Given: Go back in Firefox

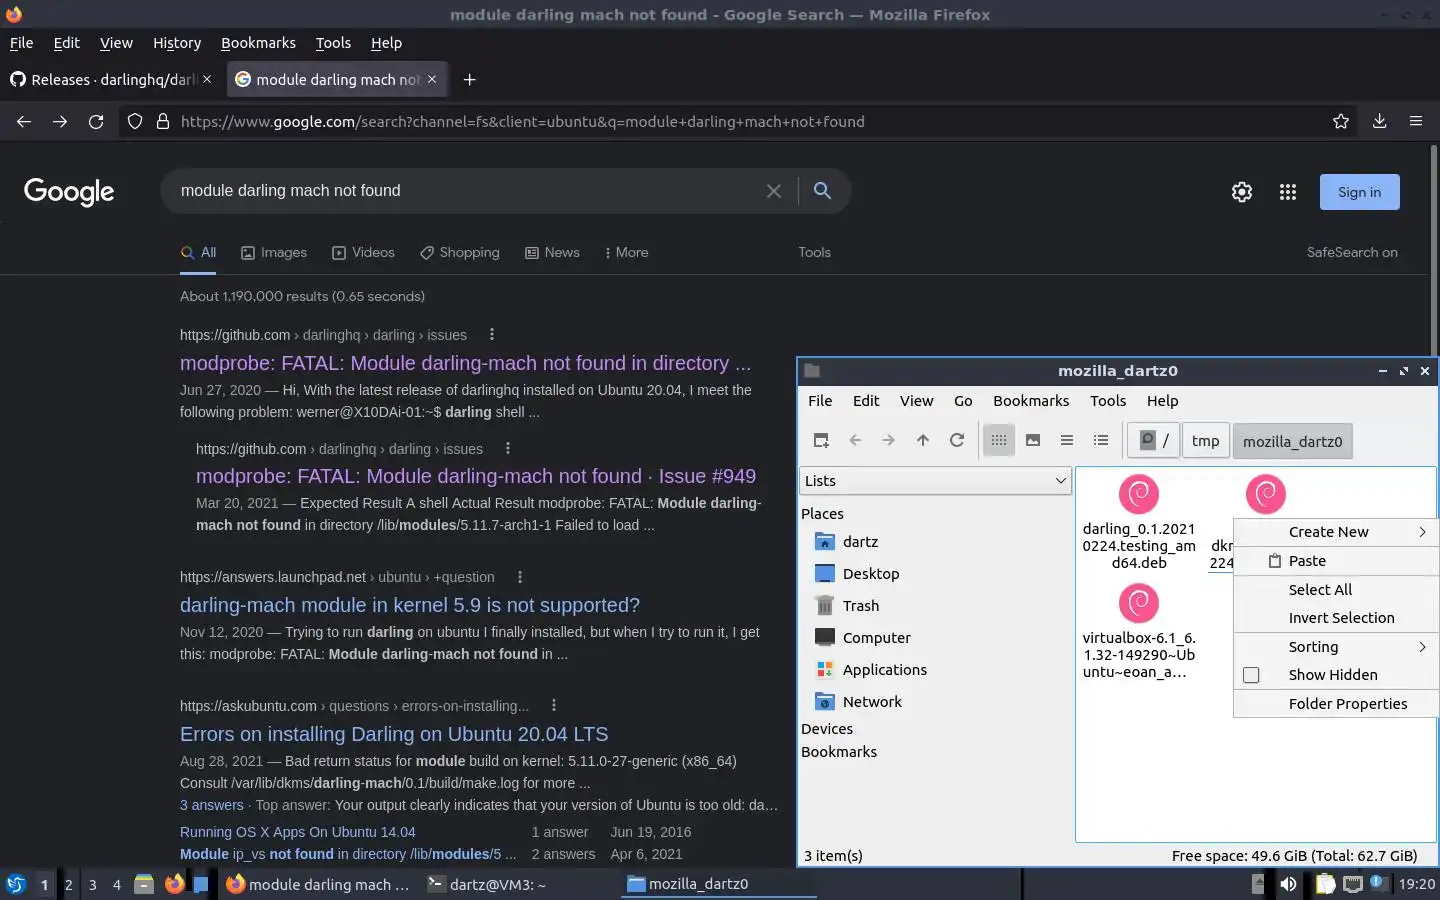Looking at the screenshot, I should point(24,121).
